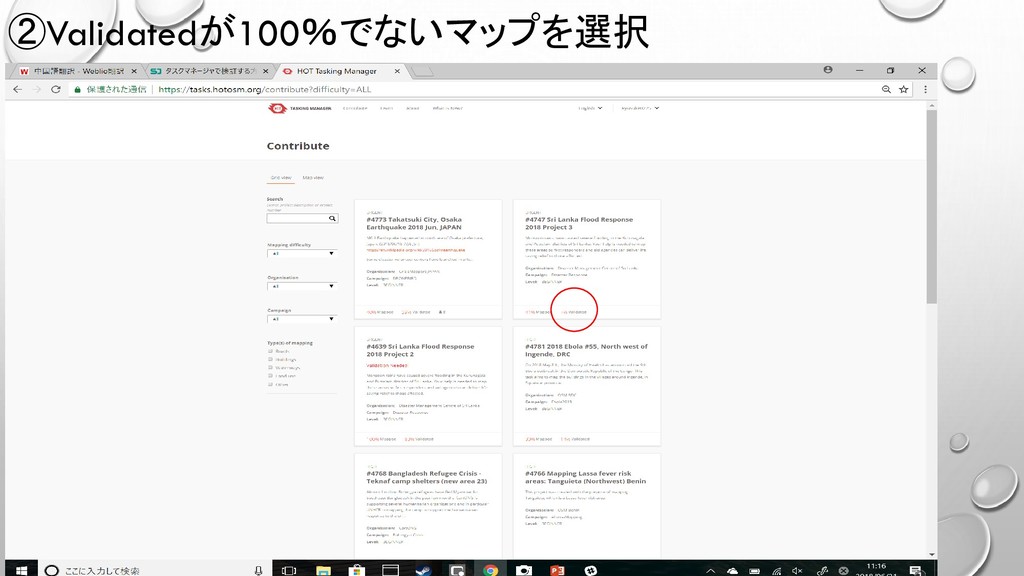Click the search magnifier in Search box
The image size is (1024, 576).
click(332, 218)
